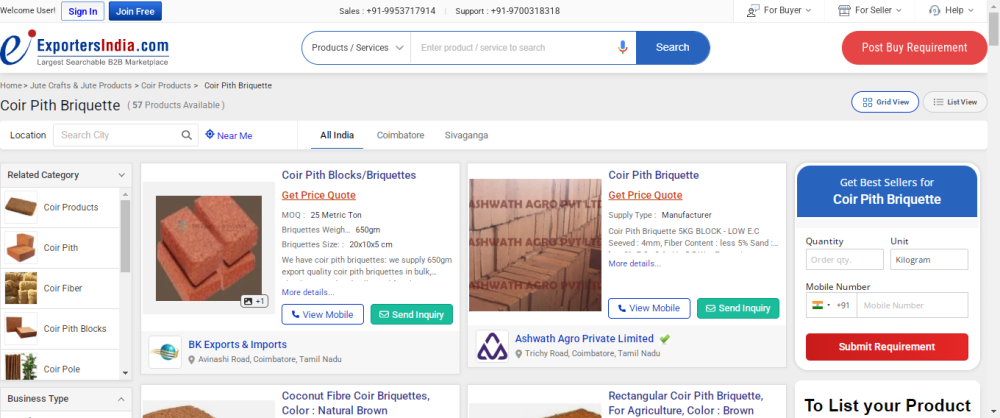This screenshot has height=418, width=1000.
Task: Click Get Price Quote under Coir Pith Briquette
Action: click(x=645, y=195)
